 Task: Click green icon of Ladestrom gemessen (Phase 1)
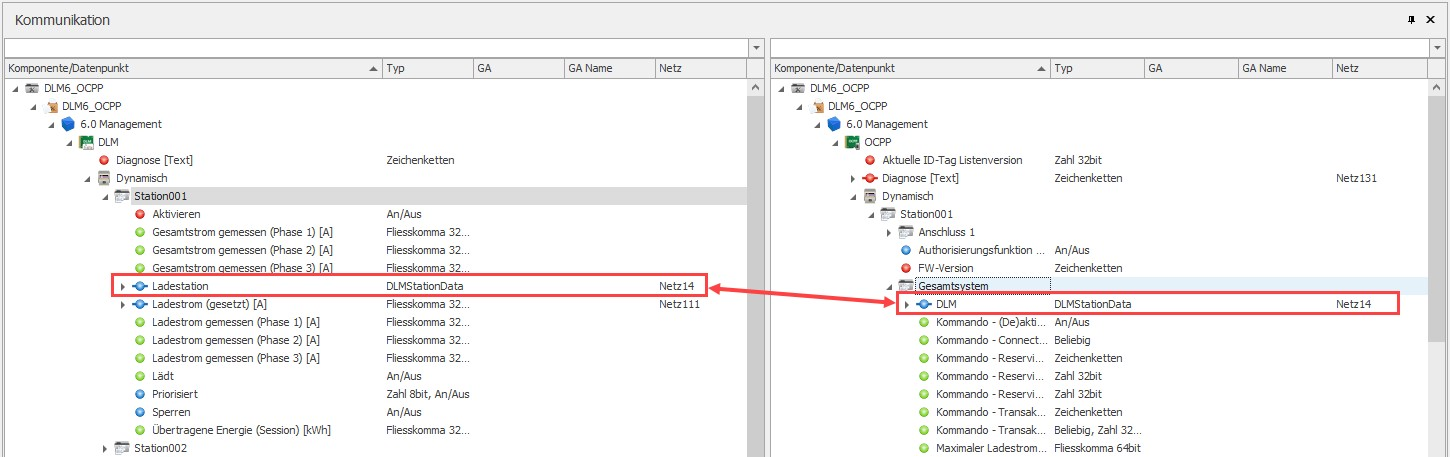click(x=140, y=322)
